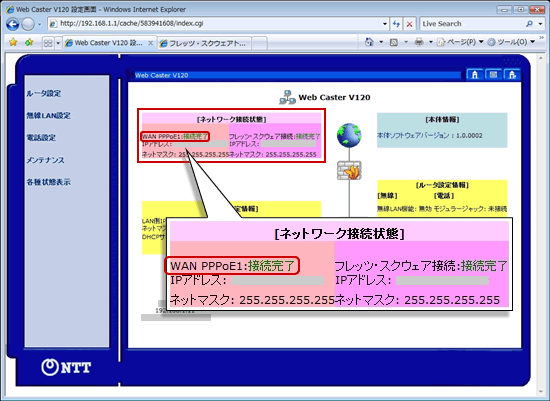The image size is (550, 401).
Task: Click the red Stop loading icon
Action: 409,24
